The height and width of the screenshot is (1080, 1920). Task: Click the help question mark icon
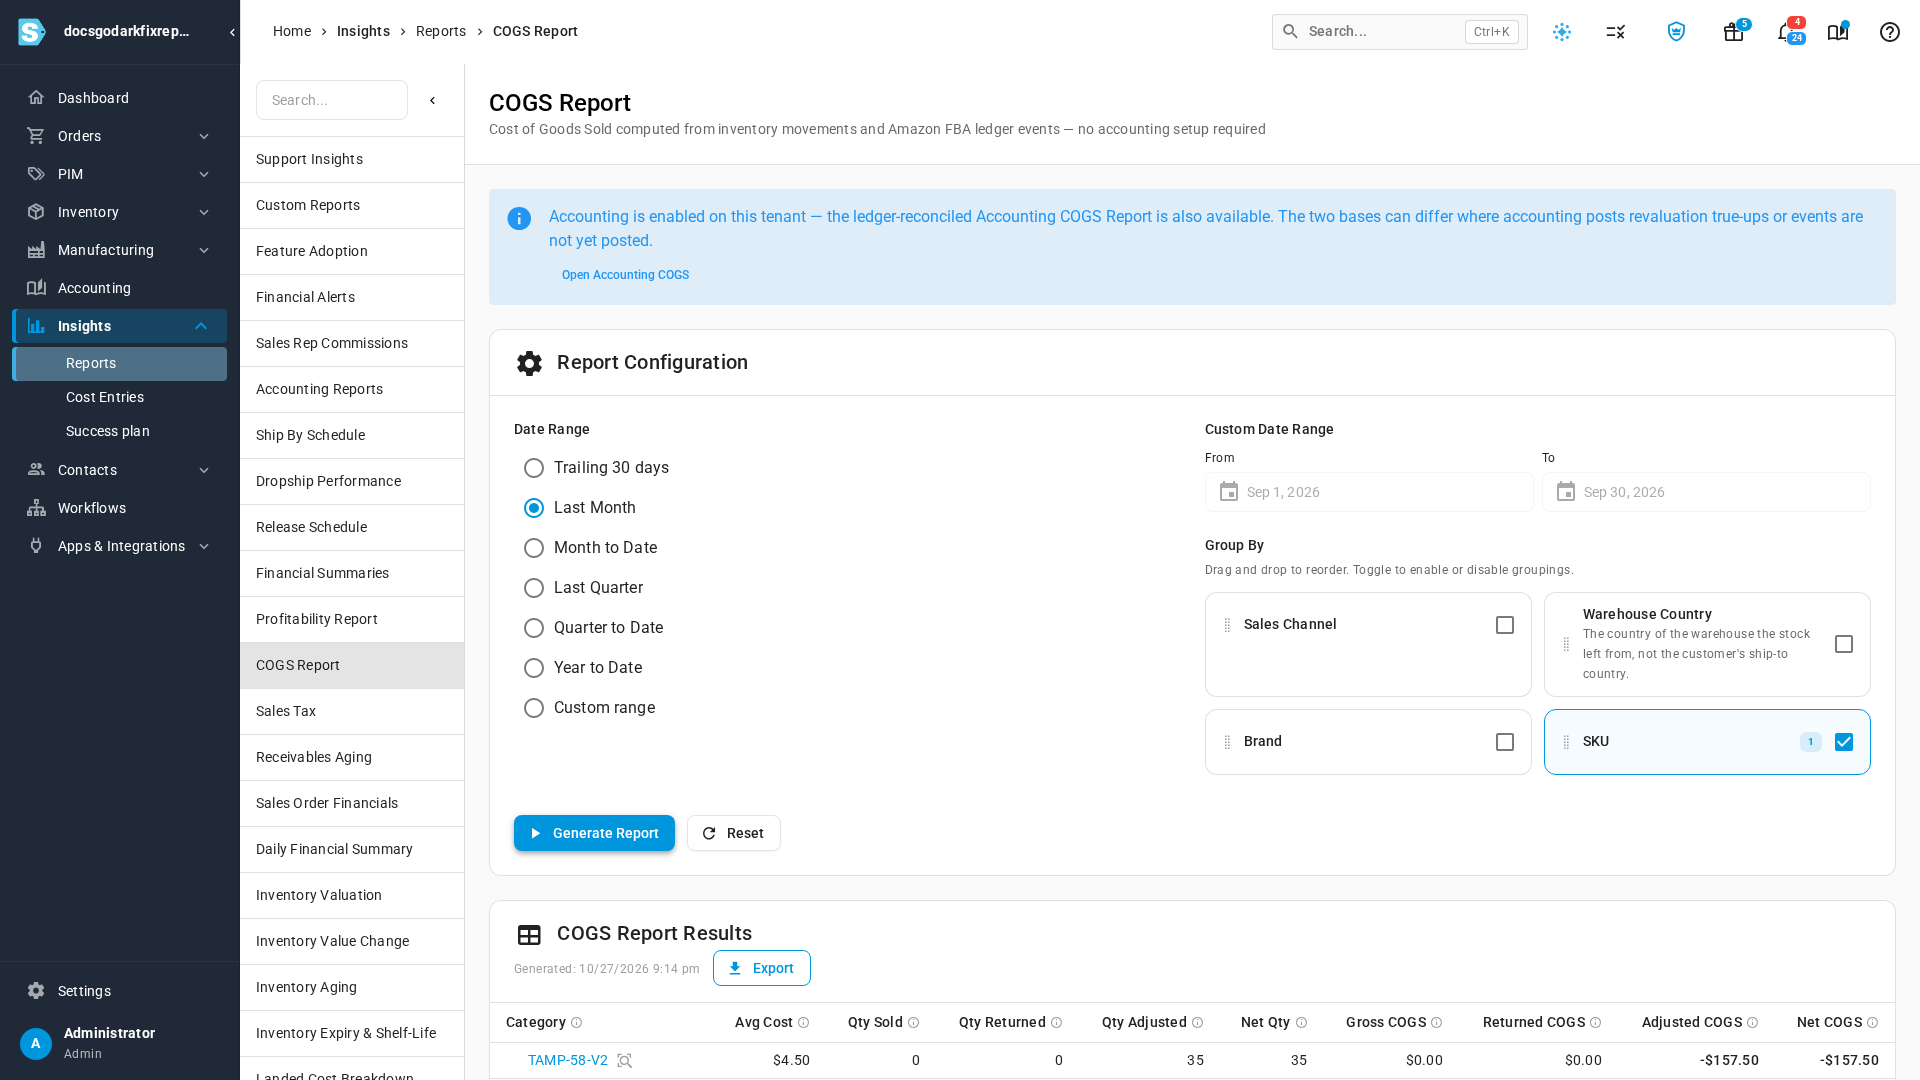(1890, 32)
